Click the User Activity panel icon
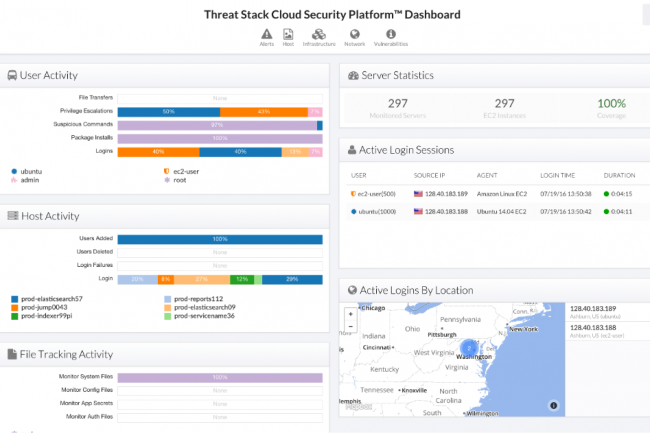 click(12, 75)
